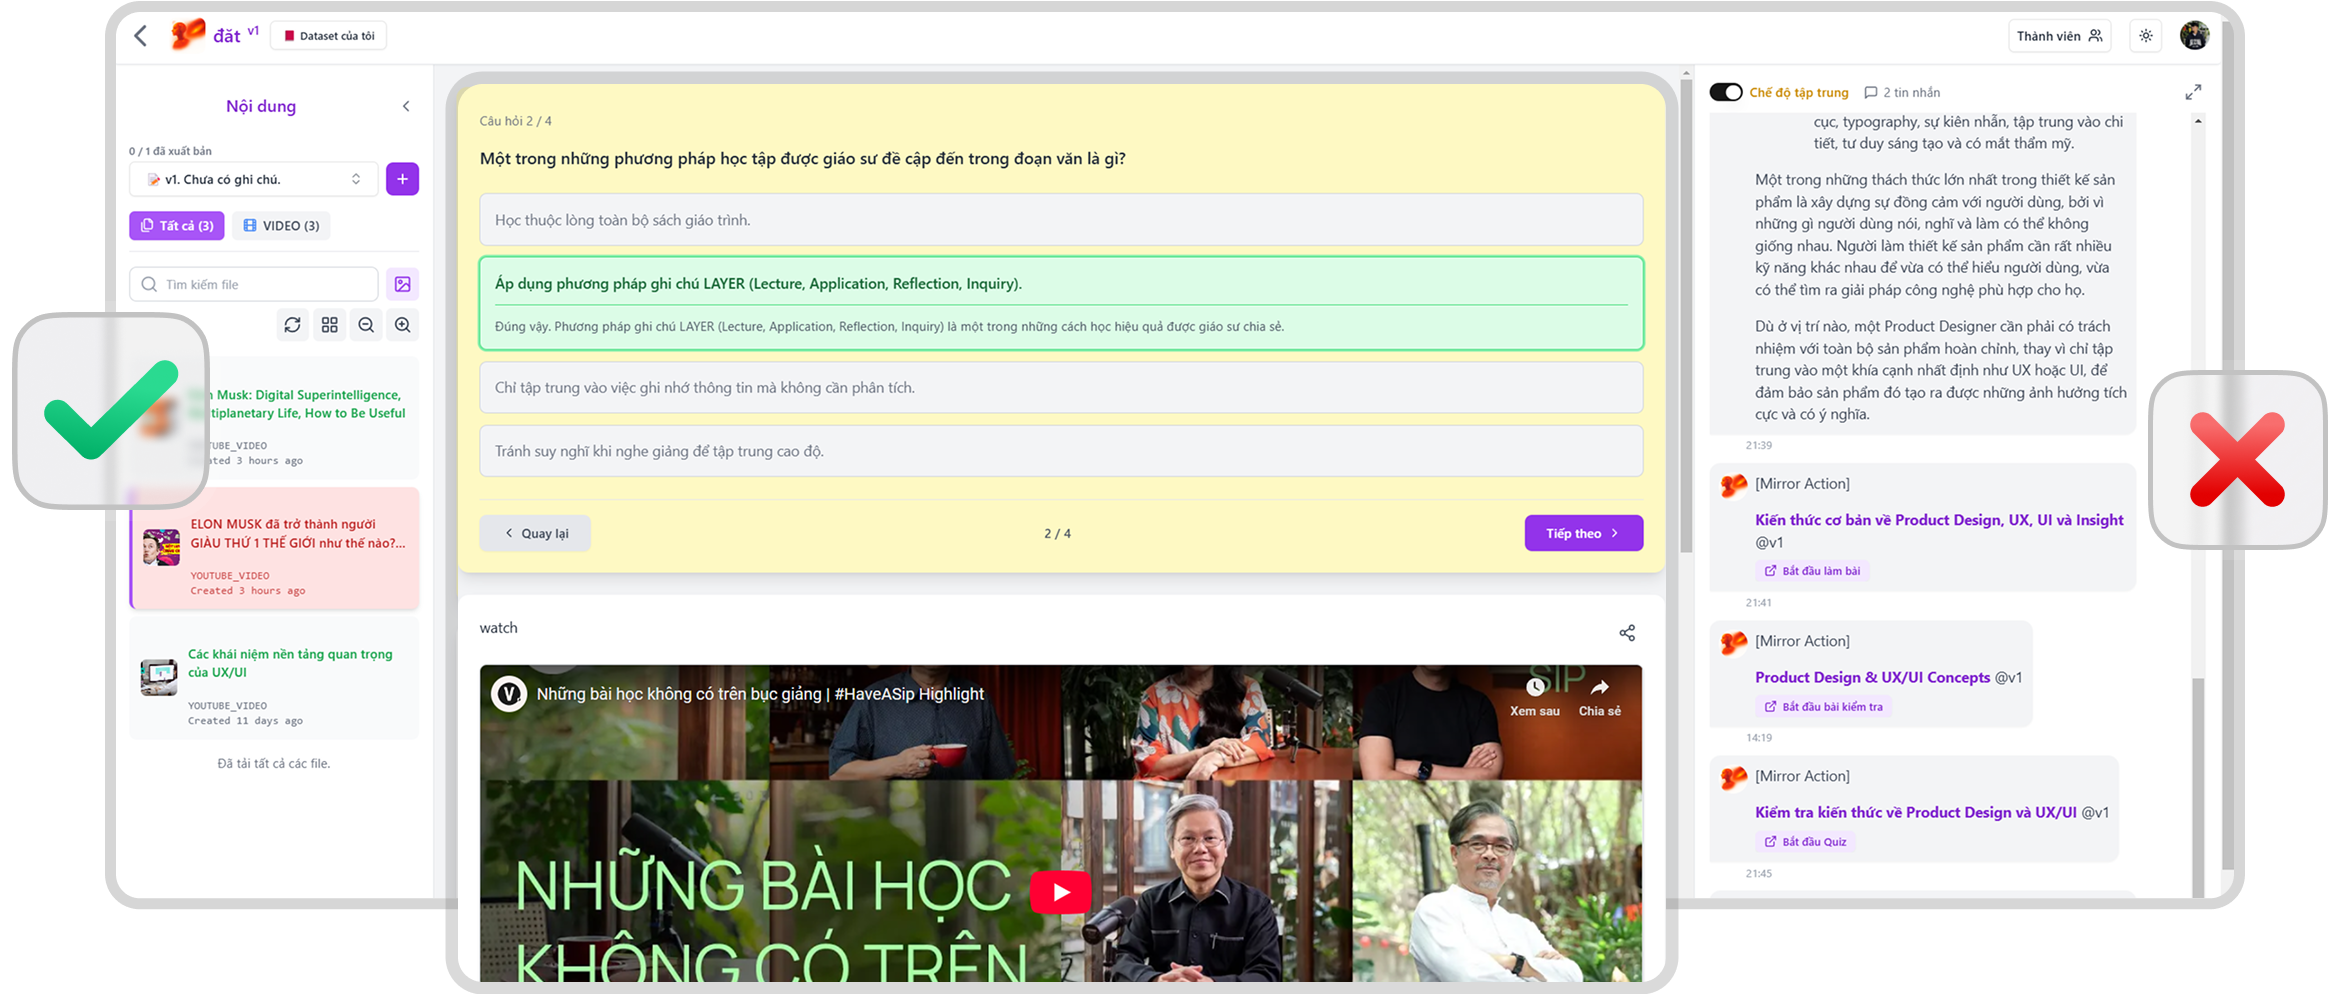Toggle the light/dark theme icon
This screenshot has height=994, width=2338.
coord(2145,36)
